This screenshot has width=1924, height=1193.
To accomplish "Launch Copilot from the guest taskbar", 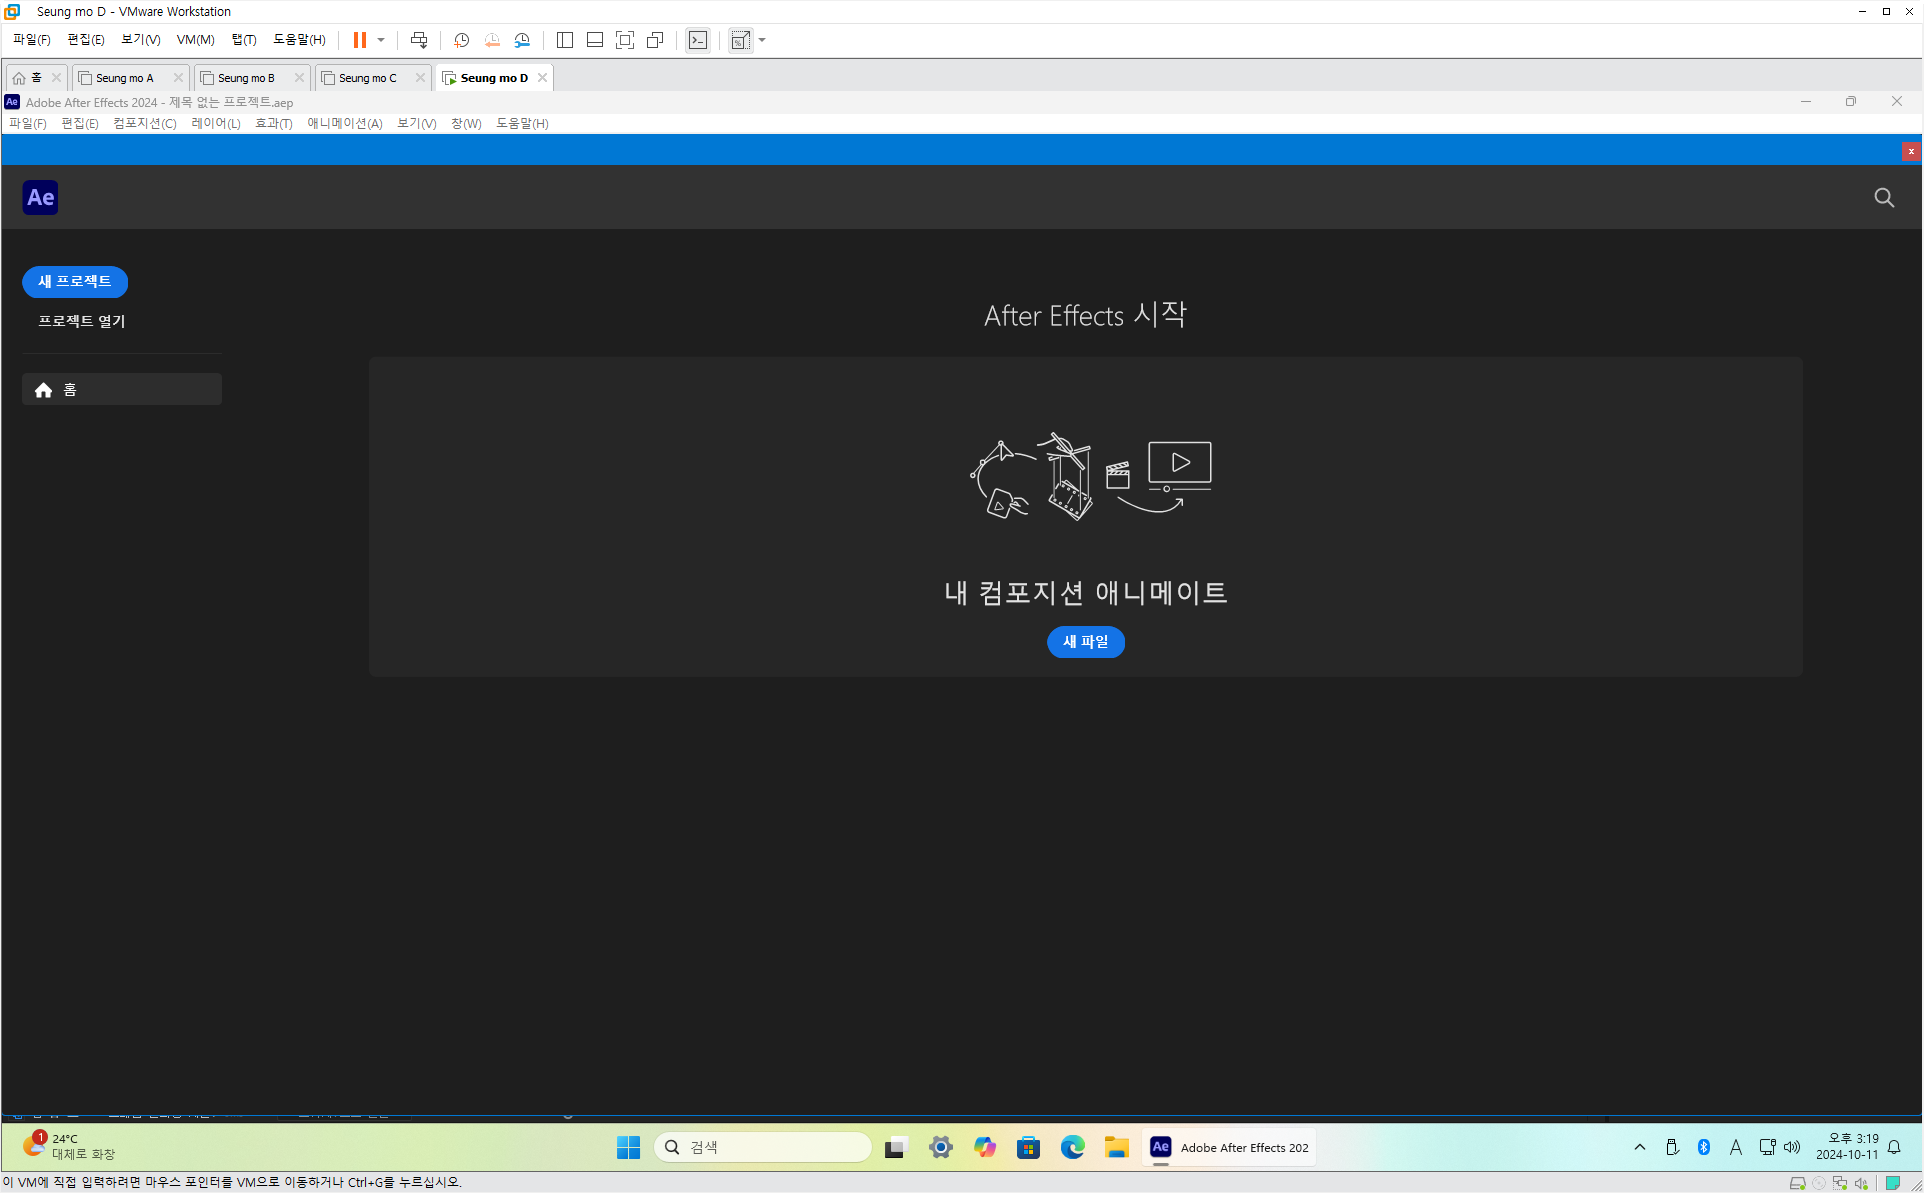I will (x=985, y=1147).
